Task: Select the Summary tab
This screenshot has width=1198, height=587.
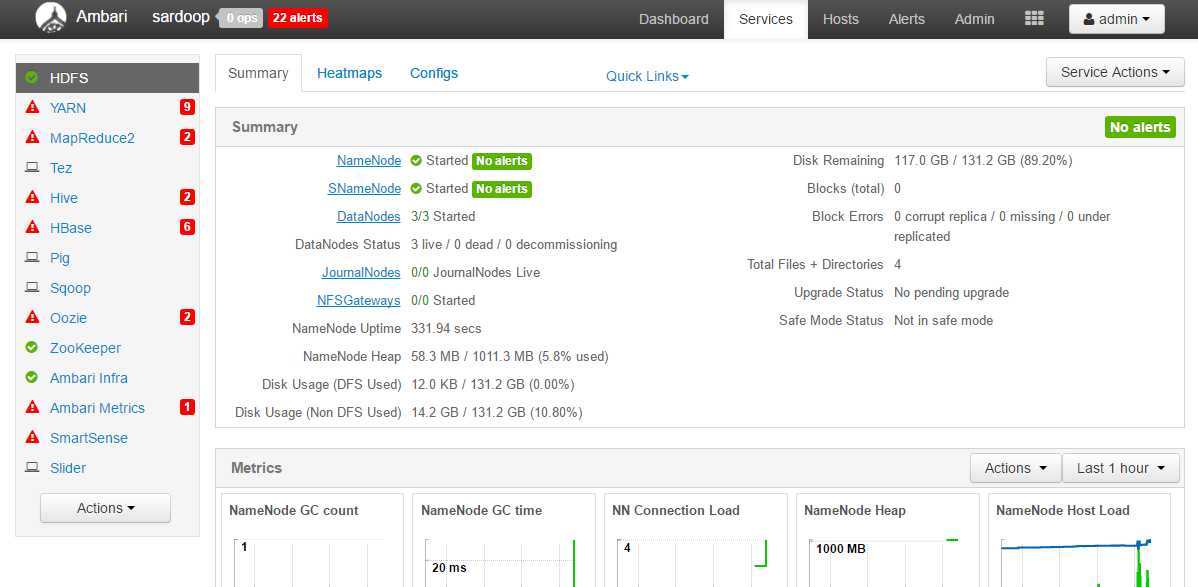Action: point(258,73)
